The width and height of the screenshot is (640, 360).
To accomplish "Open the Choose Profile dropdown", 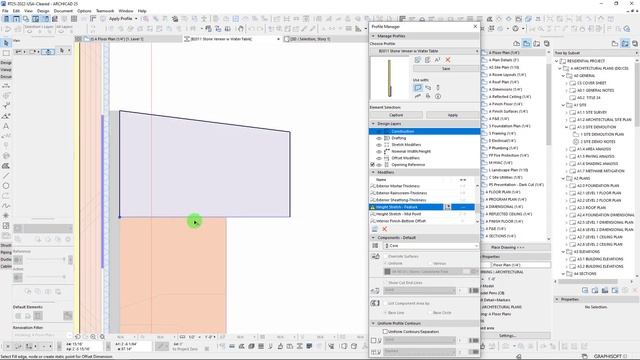I will pos(424,51).
